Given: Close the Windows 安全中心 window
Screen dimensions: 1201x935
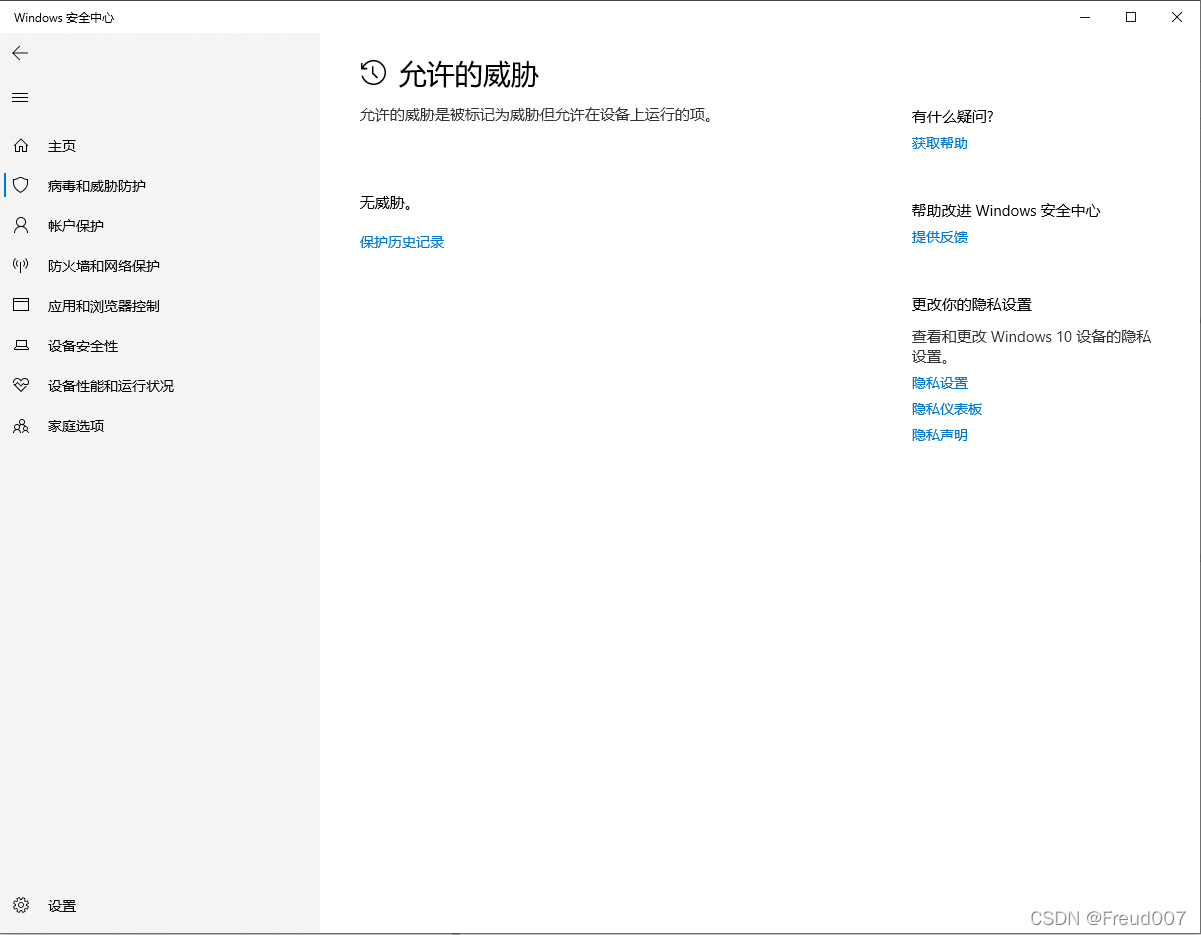Looking at the screenshot, I should point(1177,17).
